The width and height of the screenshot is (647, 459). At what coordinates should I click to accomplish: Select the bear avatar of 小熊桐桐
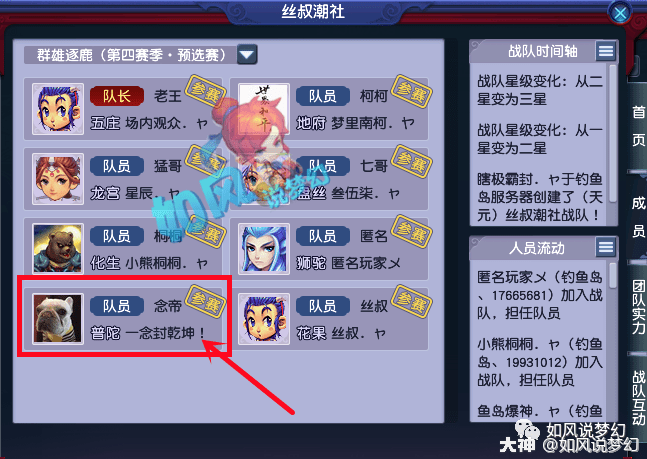(x=58, y=248)
